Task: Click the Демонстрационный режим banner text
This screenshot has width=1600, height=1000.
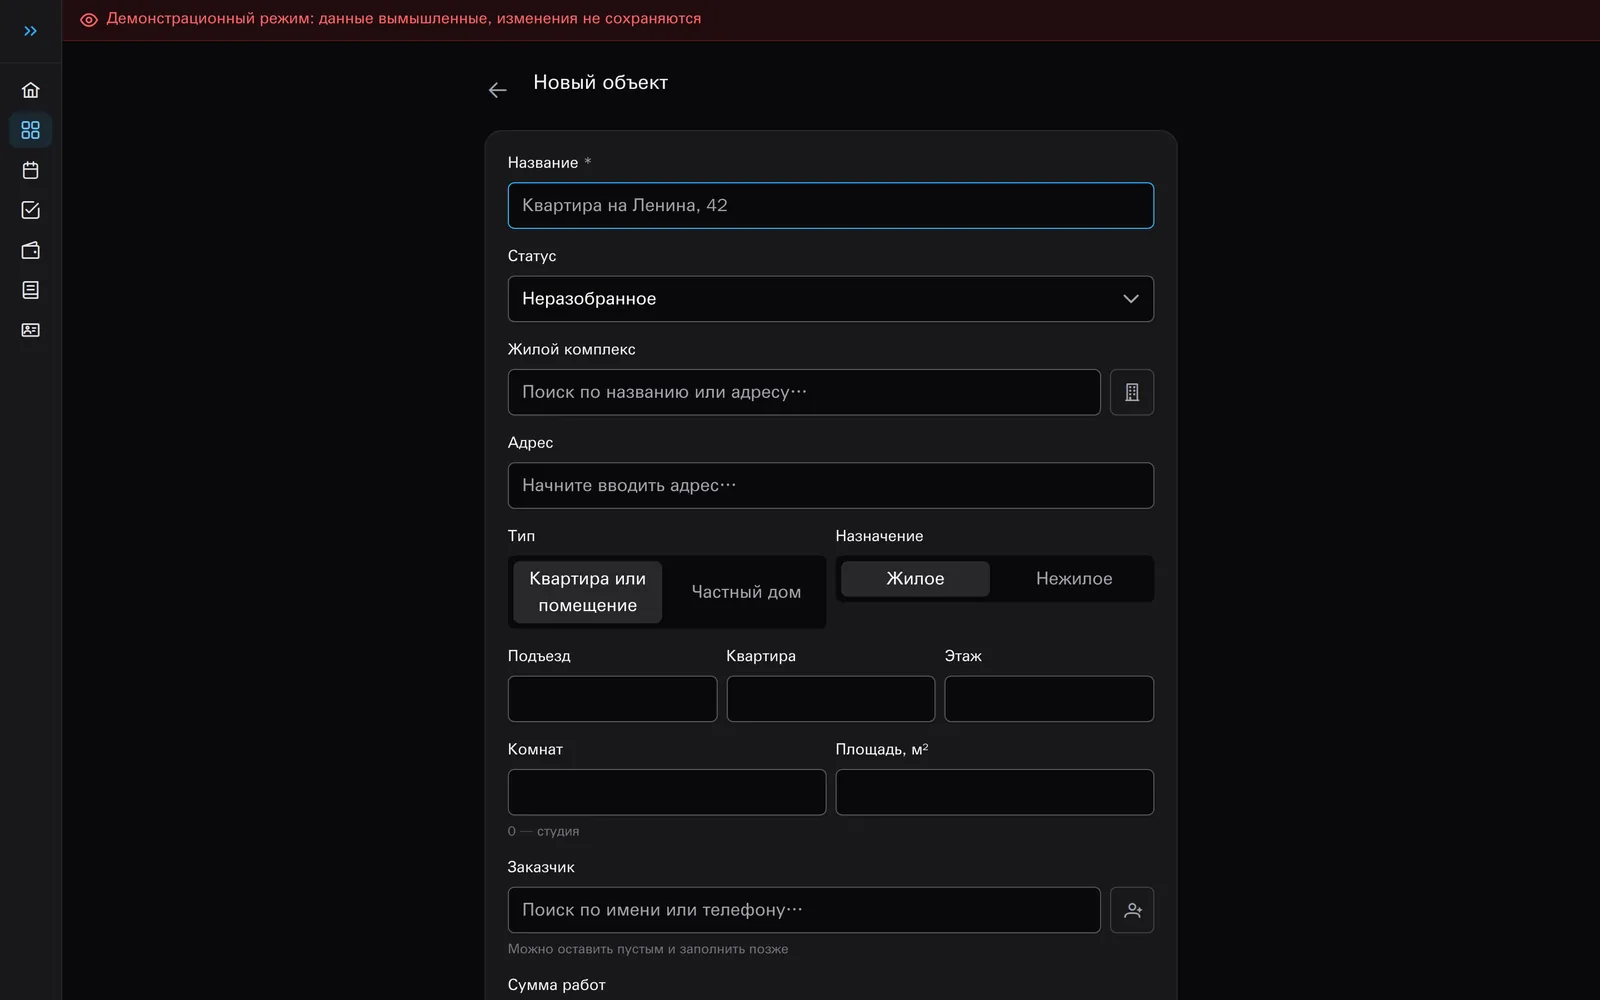Action: [x=404, y=19]
